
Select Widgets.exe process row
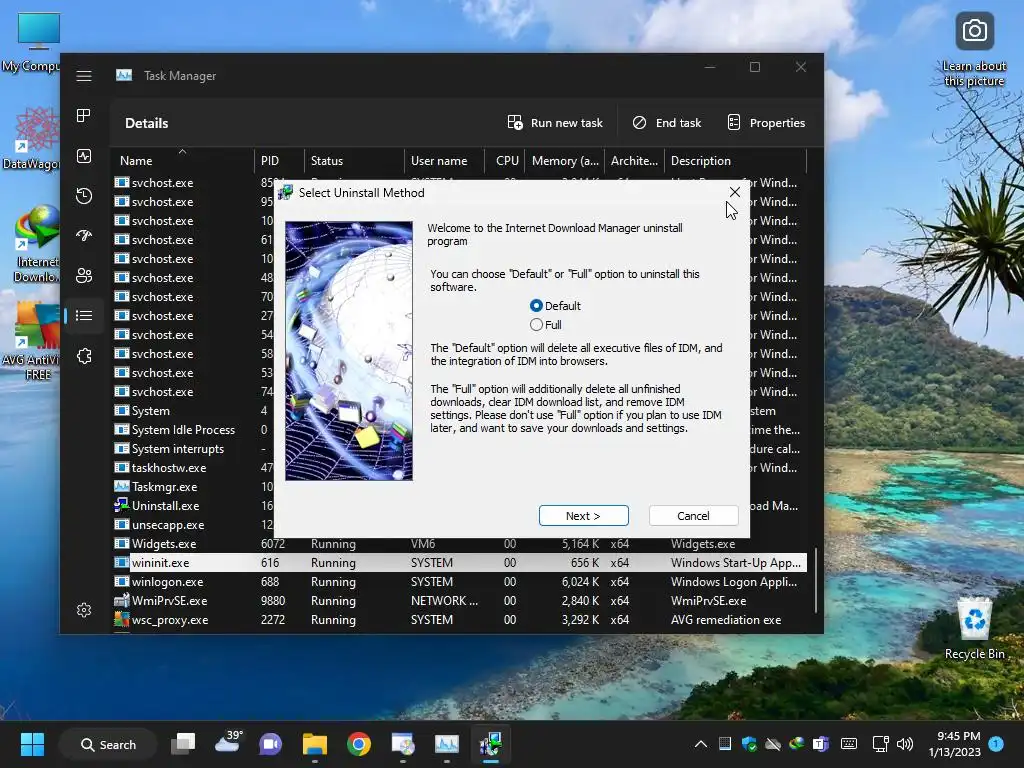coord(460,544)
